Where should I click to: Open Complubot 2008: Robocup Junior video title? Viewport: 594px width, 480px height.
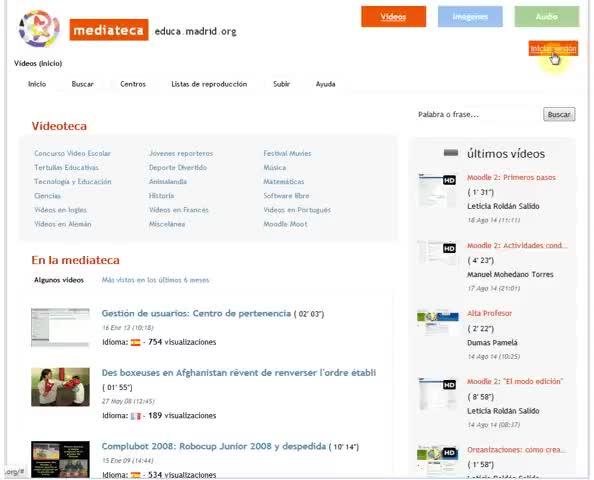(214, 446)
